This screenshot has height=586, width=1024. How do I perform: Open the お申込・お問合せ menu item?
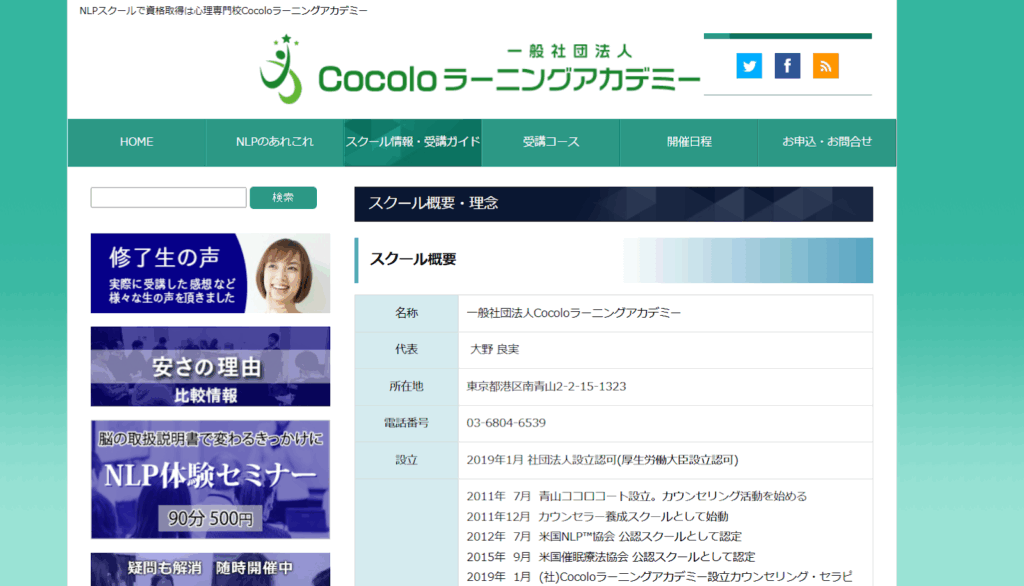point(827,142)
